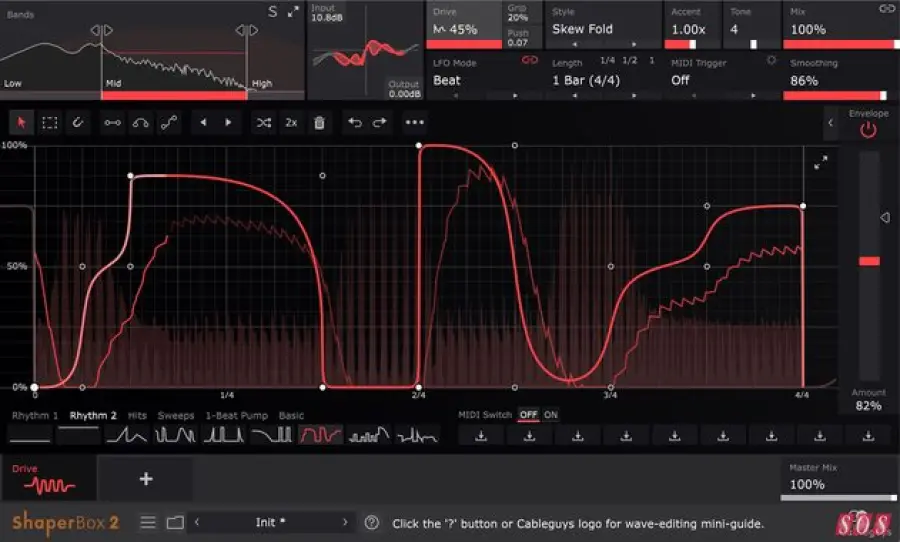Choose the pen draw tool
Screen dimensions: 900x542
pyautogui.click(x=77, y=122)
